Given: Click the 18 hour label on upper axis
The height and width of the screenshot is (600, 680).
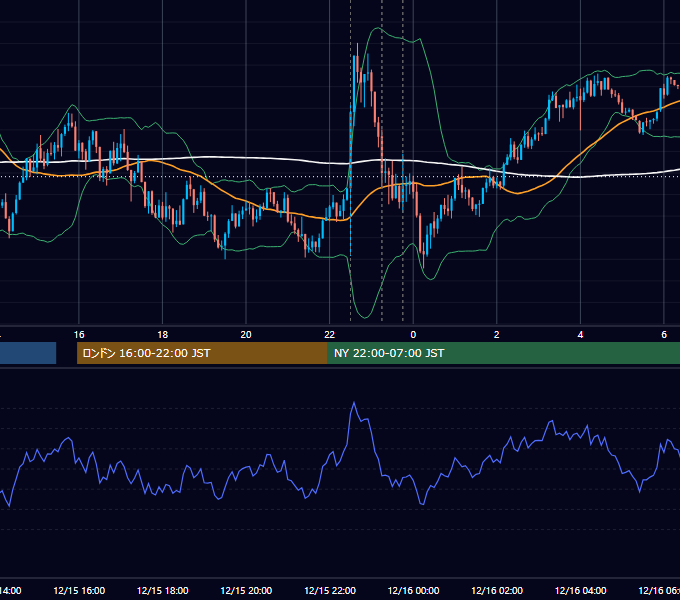Looking at the screenshot, I should click(x=163, y=335).
